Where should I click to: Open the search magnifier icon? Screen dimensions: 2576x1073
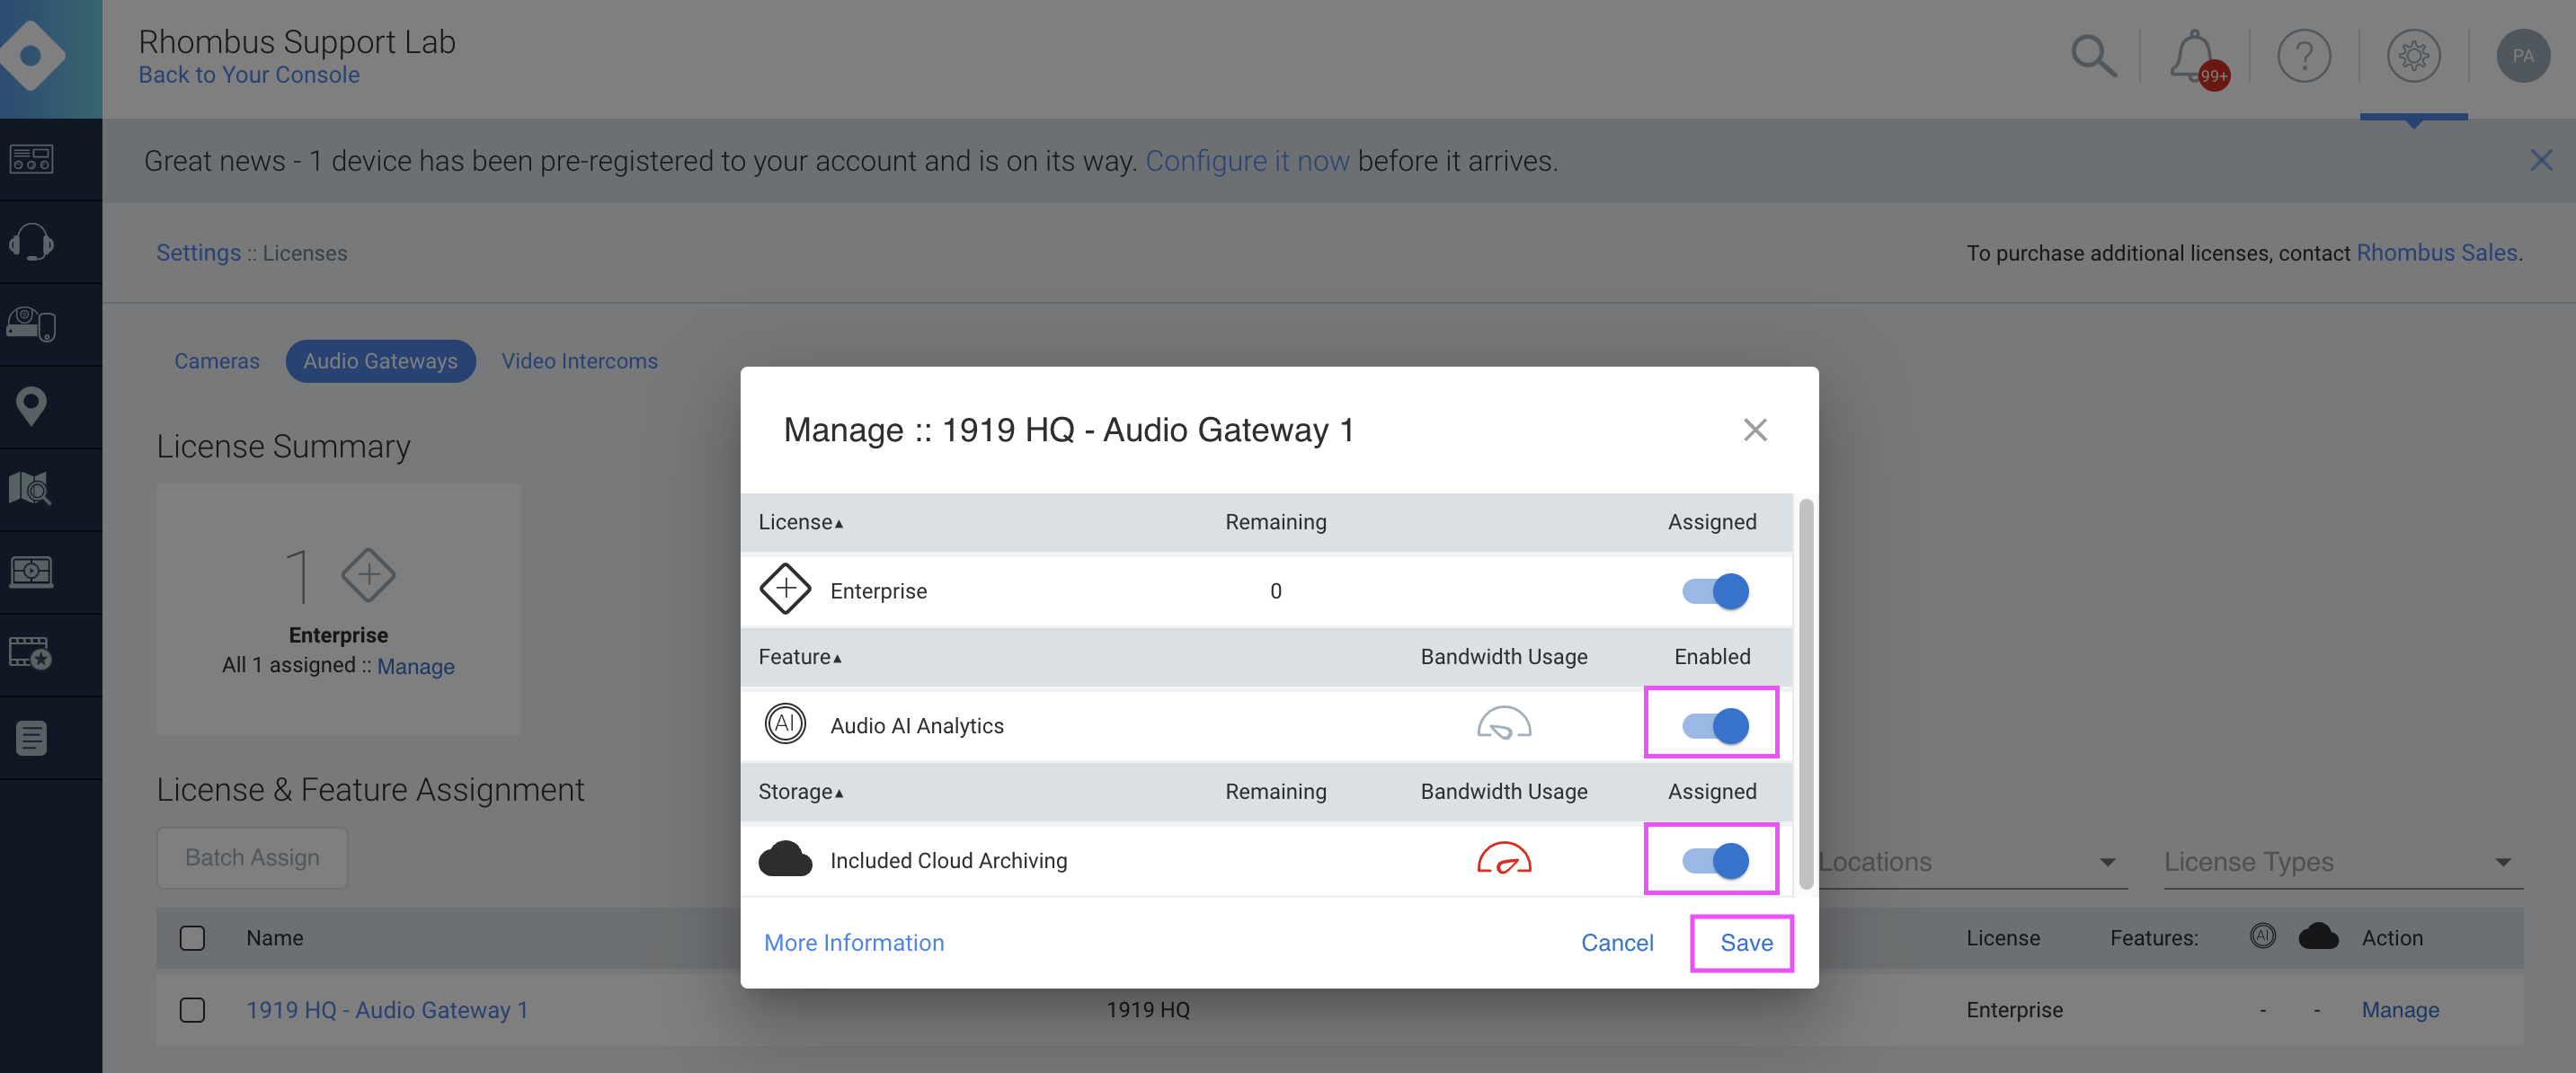(x=2093, y=56)
